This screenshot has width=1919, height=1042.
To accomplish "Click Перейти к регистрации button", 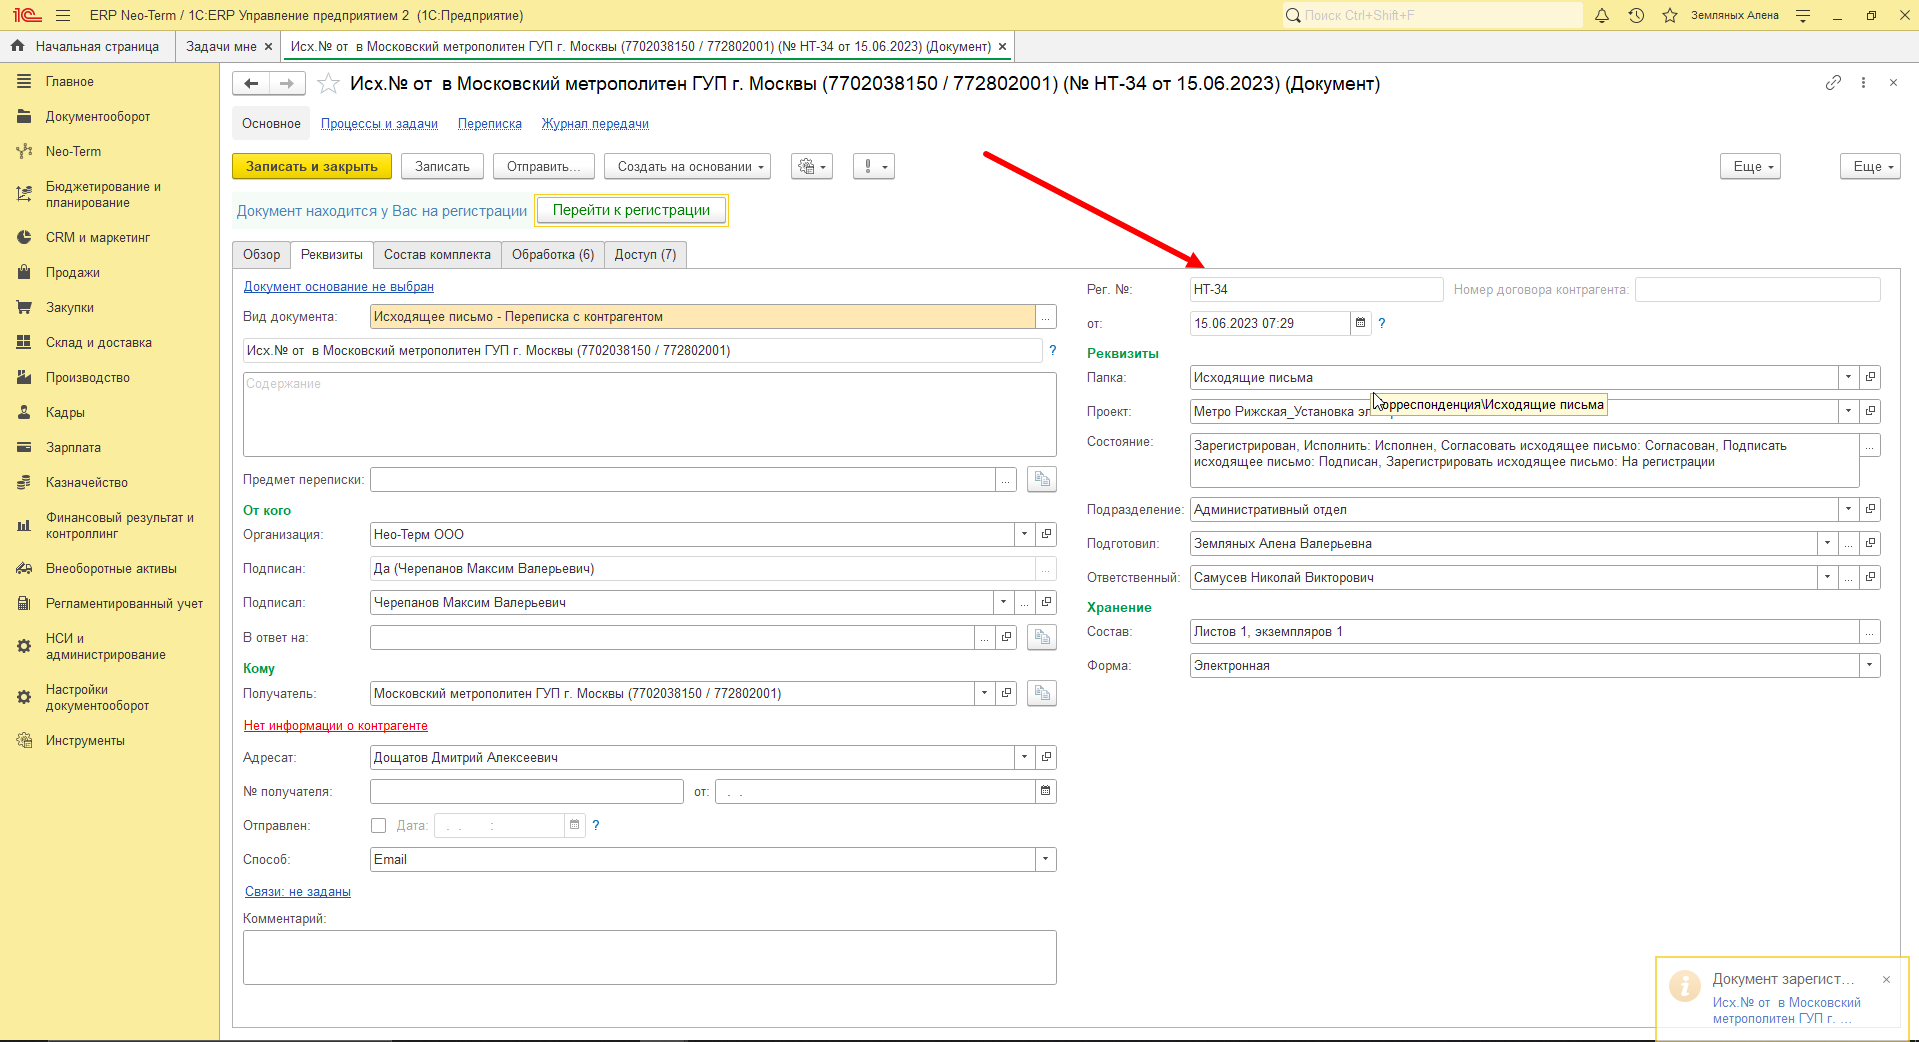I will point(631,210).
